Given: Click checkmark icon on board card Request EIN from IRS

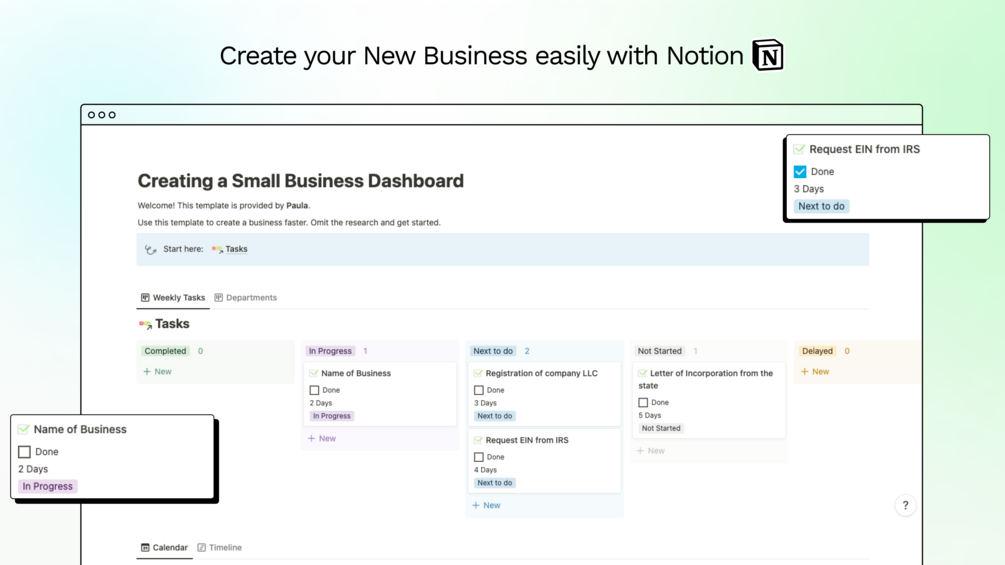Looking at the screenshot, I should click(478, 440).
